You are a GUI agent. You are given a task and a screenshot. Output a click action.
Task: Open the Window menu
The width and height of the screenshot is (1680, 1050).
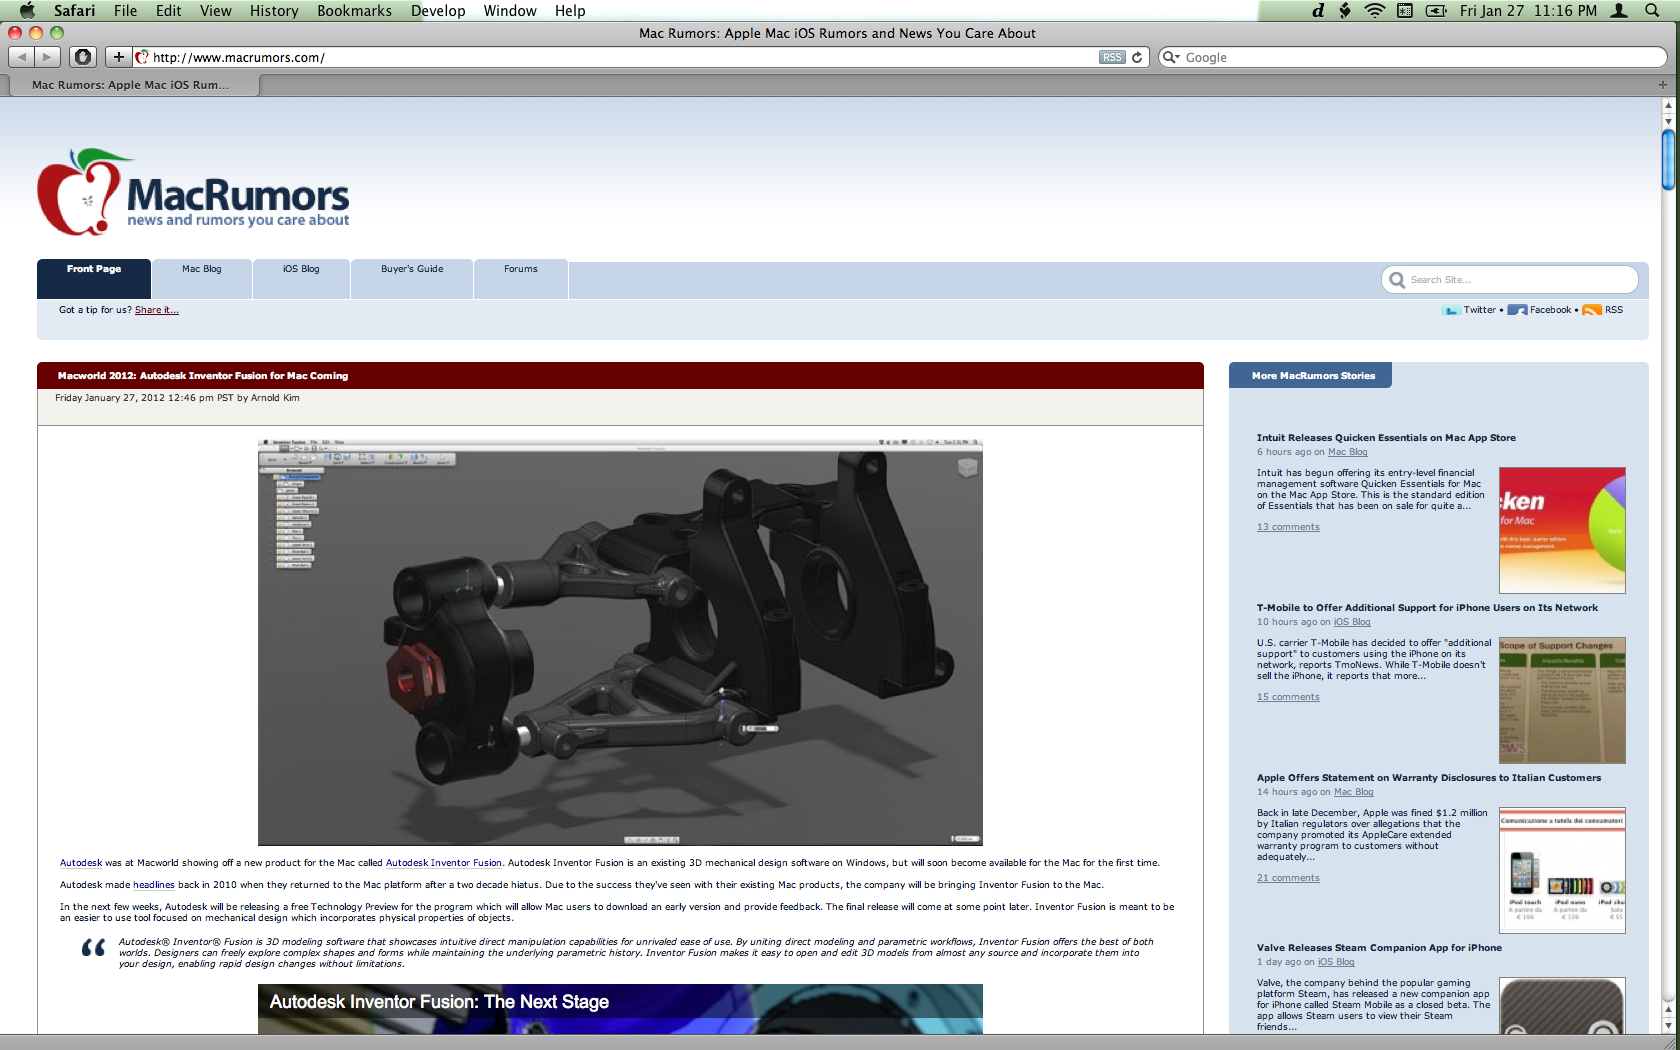click(510, 10)
